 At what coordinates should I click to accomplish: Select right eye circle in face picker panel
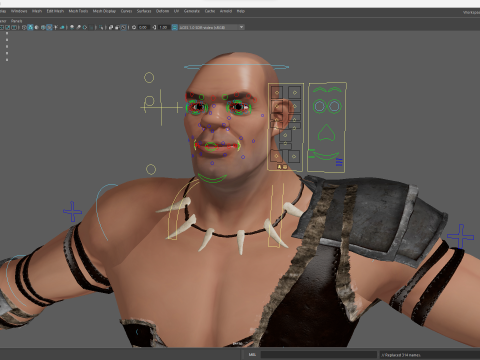coord(334,106)
